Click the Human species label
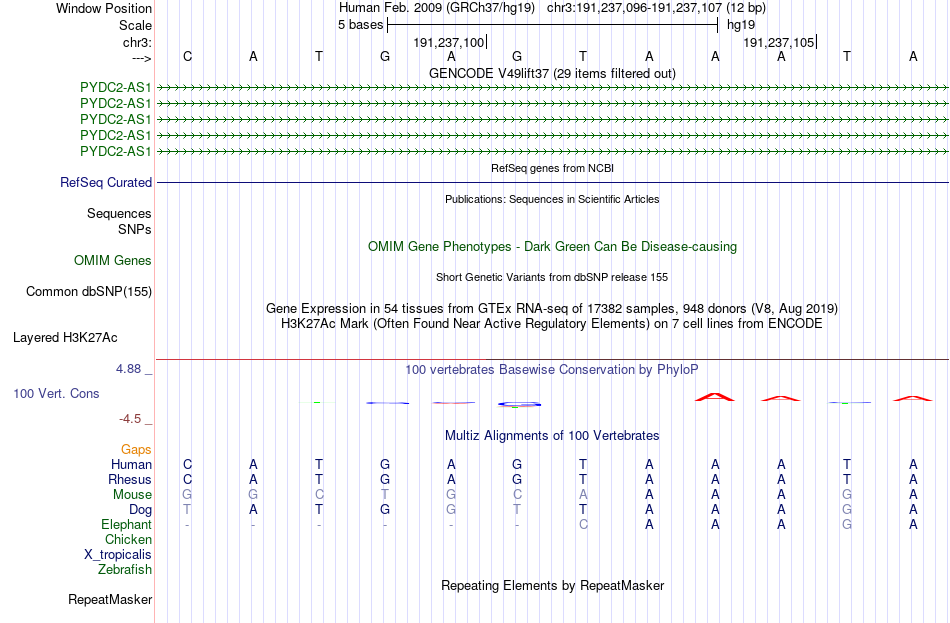The image size is (950, 623). pyautogui.click(x=131, y=464)
